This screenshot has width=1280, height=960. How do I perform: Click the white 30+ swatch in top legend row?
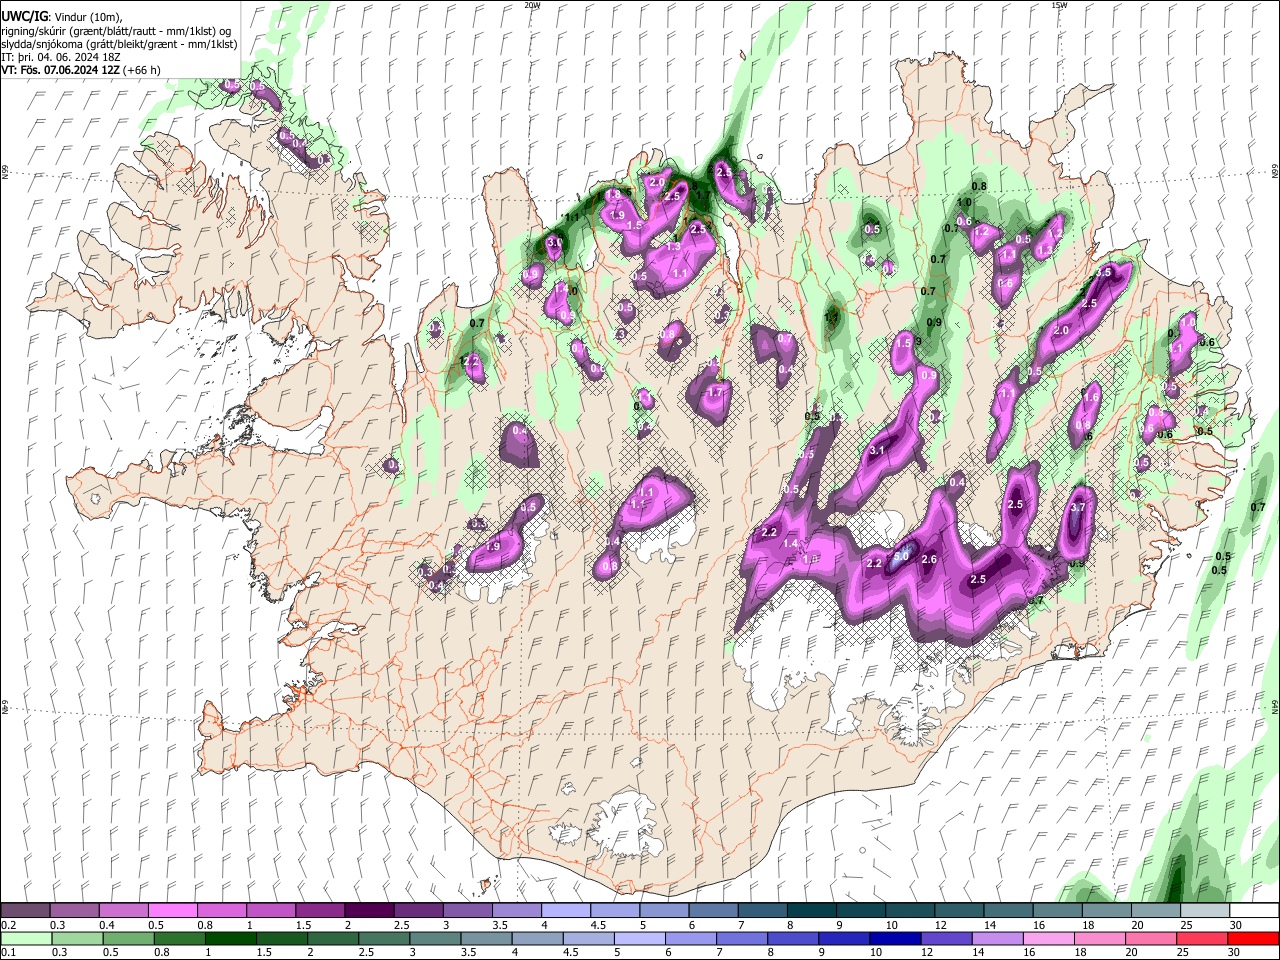point(1254,911)
